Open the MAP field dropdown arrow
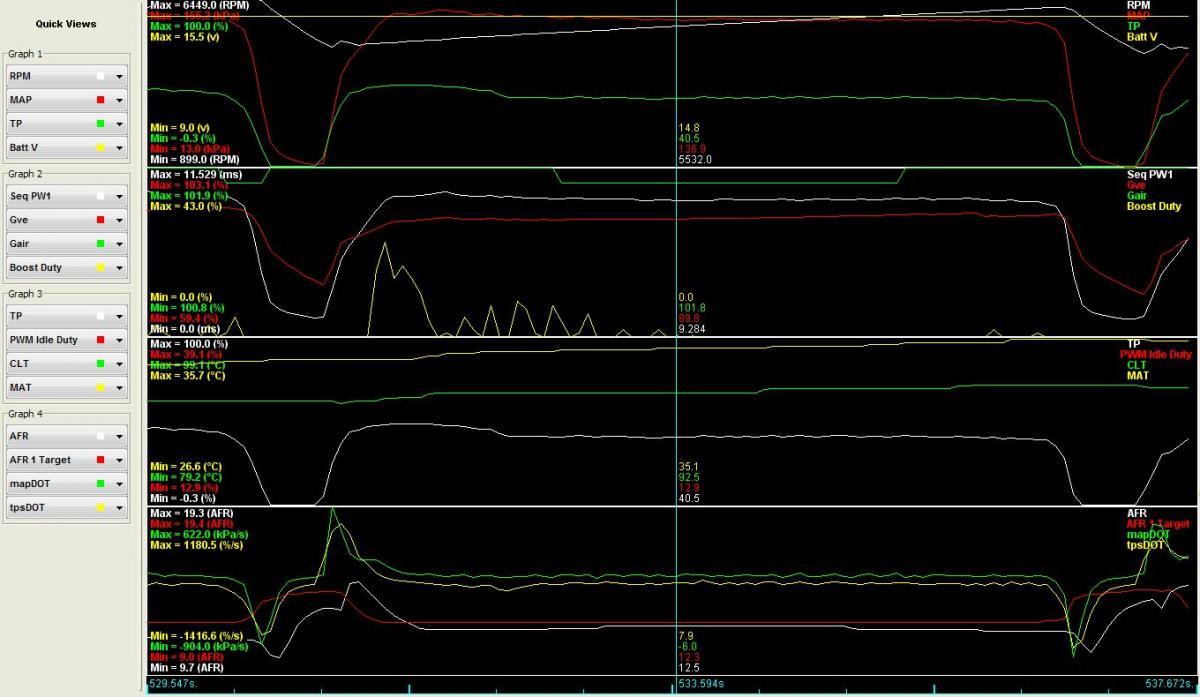 point(119,100)
